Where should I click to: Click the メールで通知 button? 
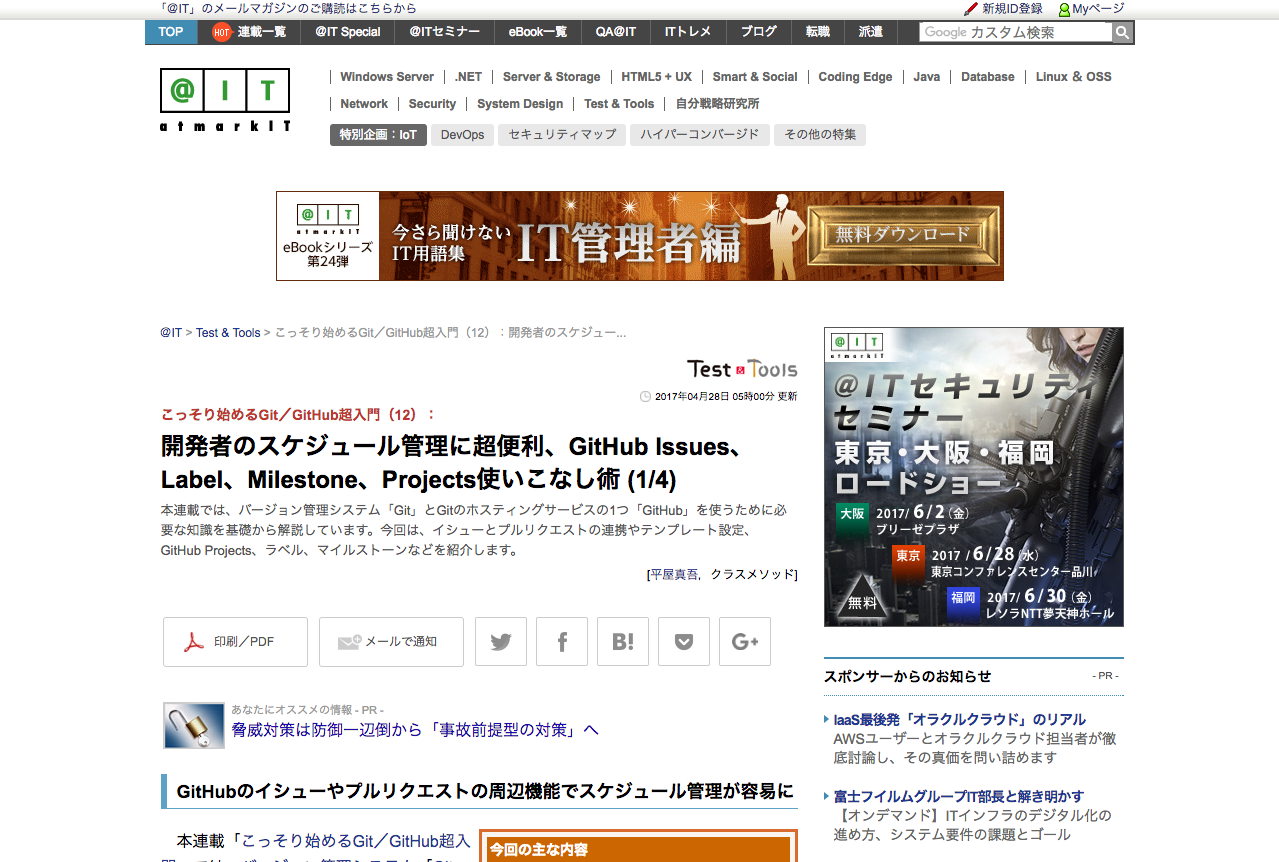(x=391, y=642)
